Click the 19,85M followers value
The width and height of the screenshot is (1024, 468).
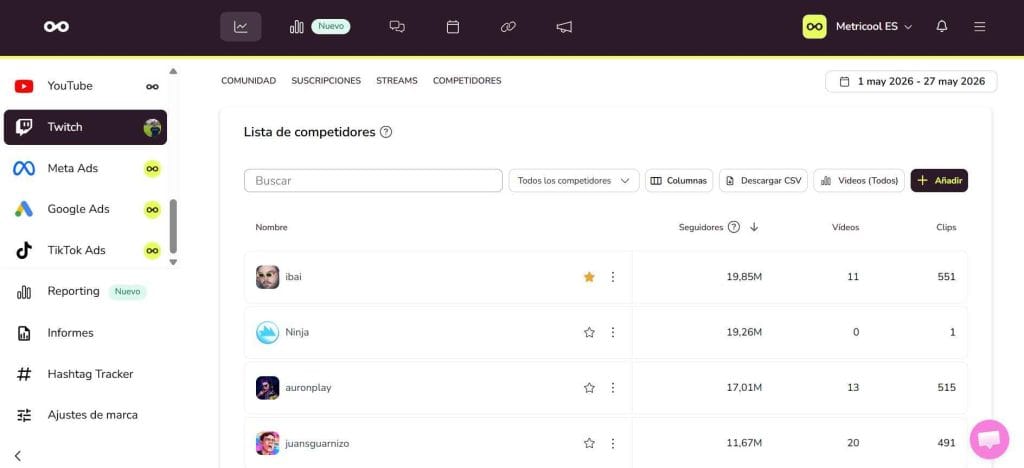pos(744,277)
